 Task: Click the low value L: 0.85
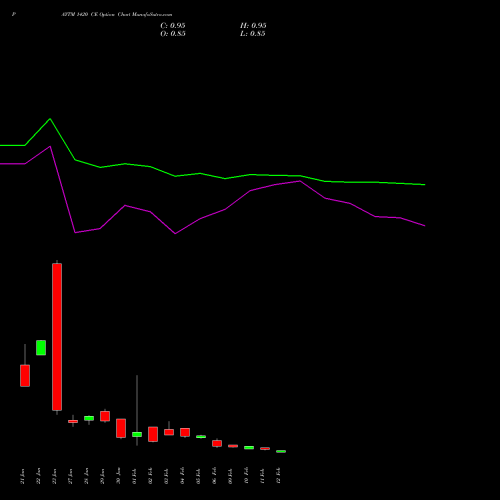click(x=253, y=34)
